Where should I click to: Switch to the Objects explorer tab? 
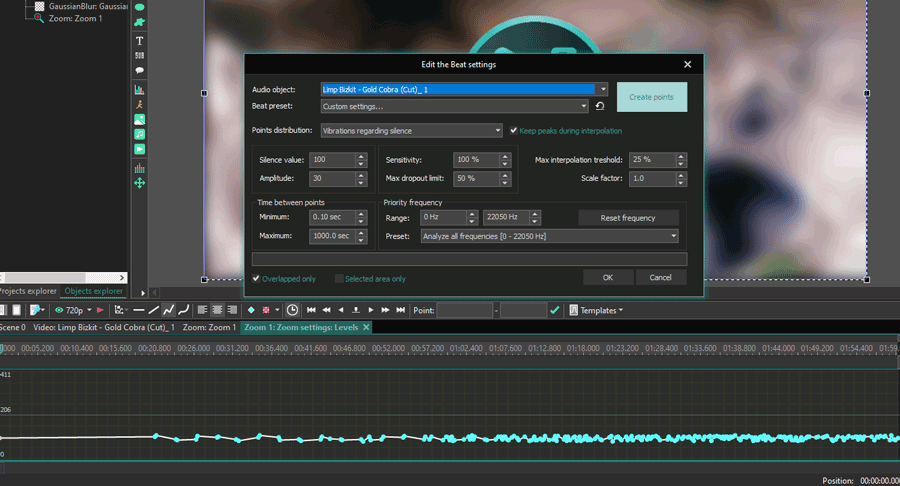(94, 291)
